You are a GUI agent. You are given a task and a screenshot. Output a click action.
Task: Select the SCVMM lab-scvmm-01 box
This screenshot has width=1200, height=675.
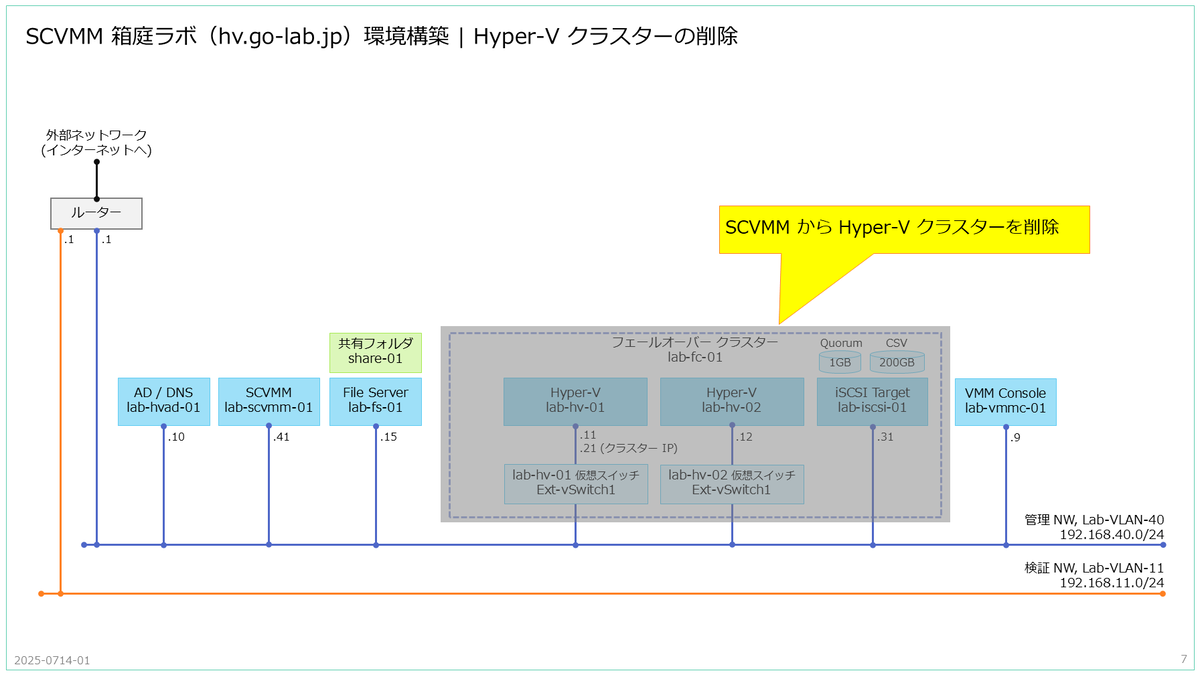[x=269, y=401]
